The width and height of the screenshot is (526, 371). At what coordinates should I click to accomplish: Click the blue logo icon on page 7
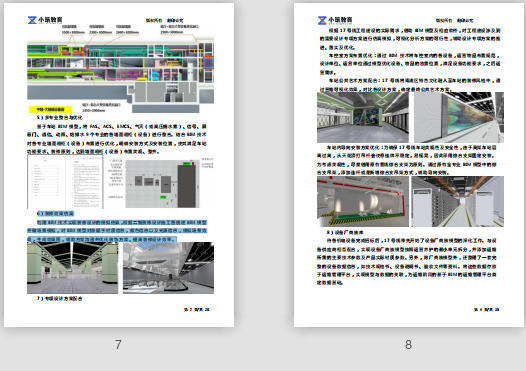[32, 20]
